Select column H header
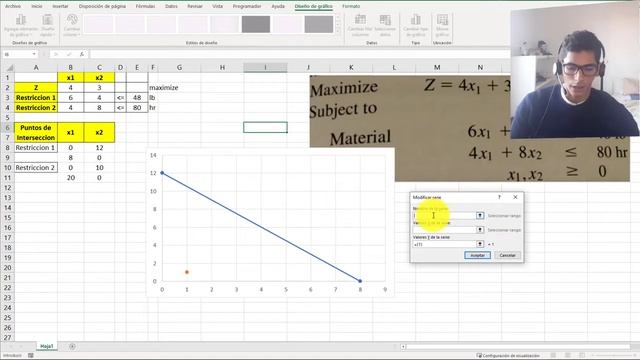Screen dimensions: 640x360 (222, 67)
